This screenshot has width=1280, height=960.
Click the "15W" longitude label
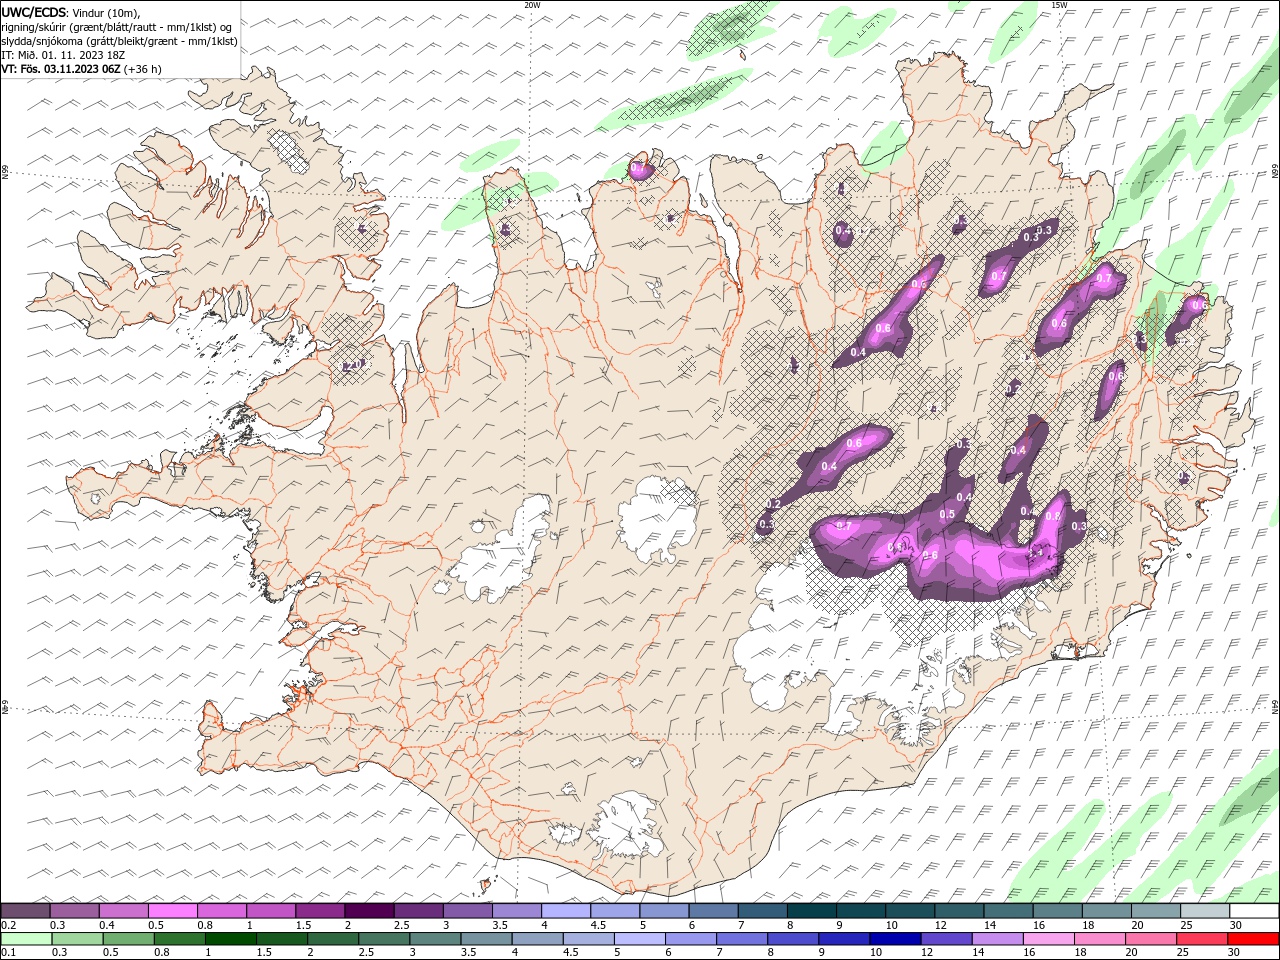pos(1059,5)
